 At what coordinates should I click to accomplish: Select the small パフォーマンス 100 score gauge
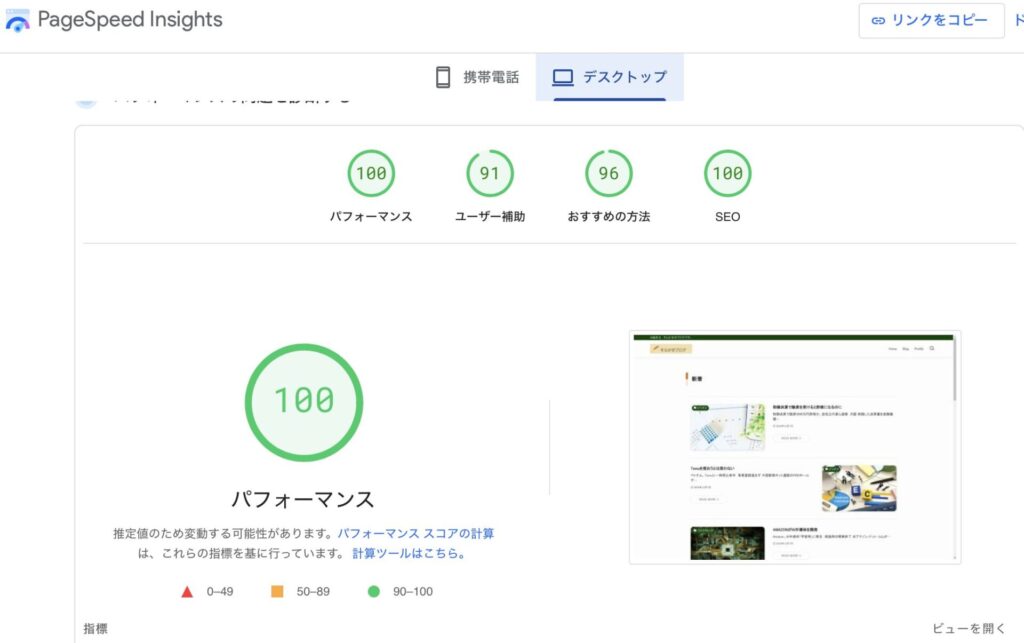click(x=371, y=174)
